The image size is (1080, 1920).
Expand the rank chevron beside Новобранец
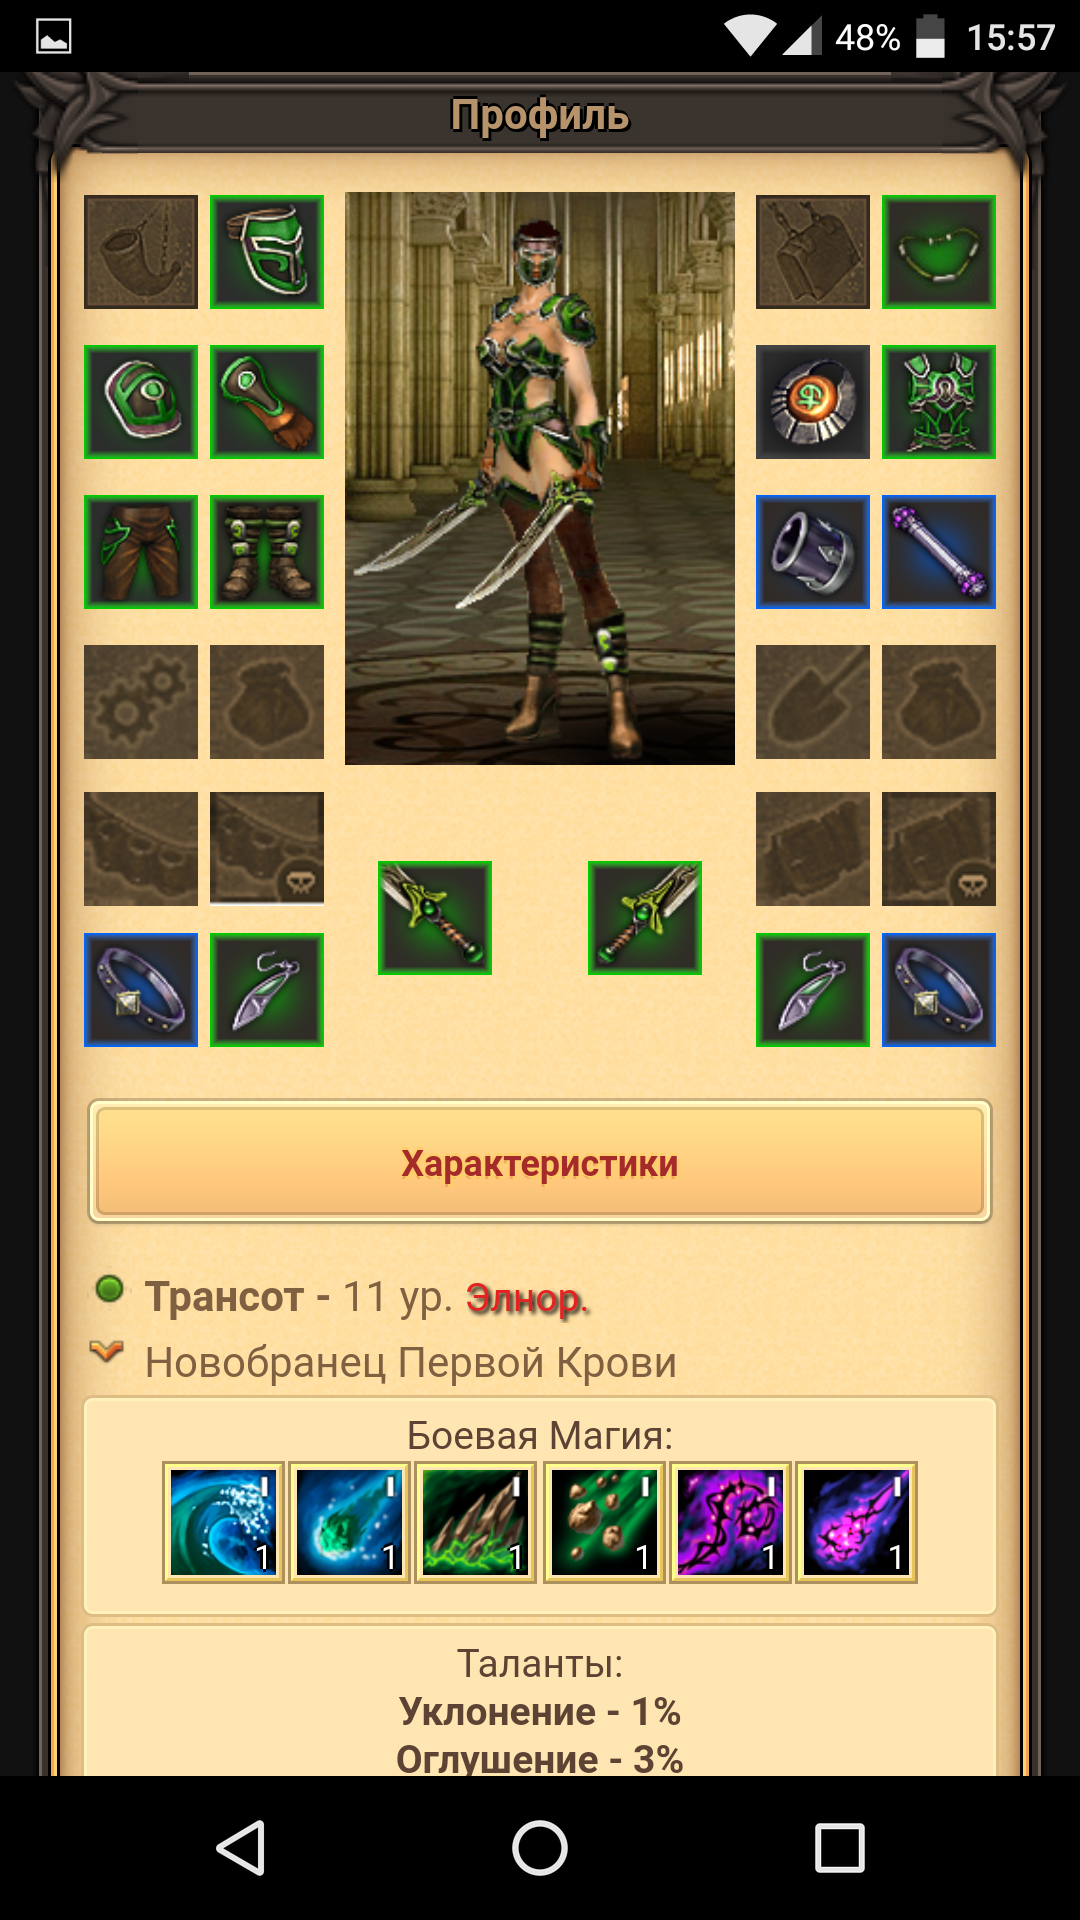[107, 1352]
